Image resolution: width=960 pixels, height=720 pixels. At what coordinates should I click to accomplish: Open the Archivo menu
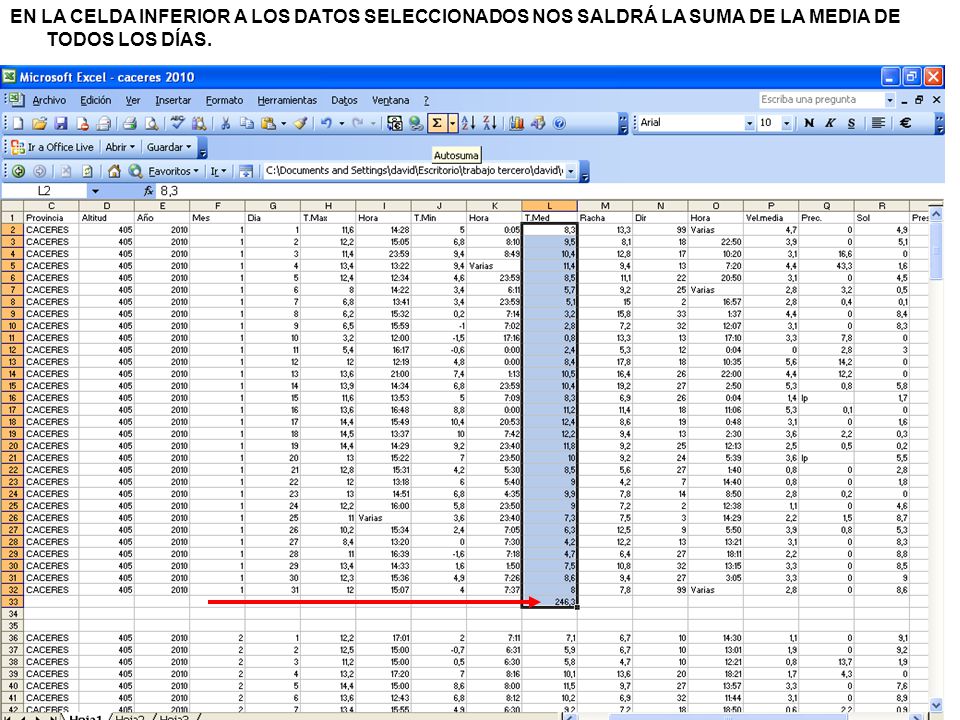[49, 100]
